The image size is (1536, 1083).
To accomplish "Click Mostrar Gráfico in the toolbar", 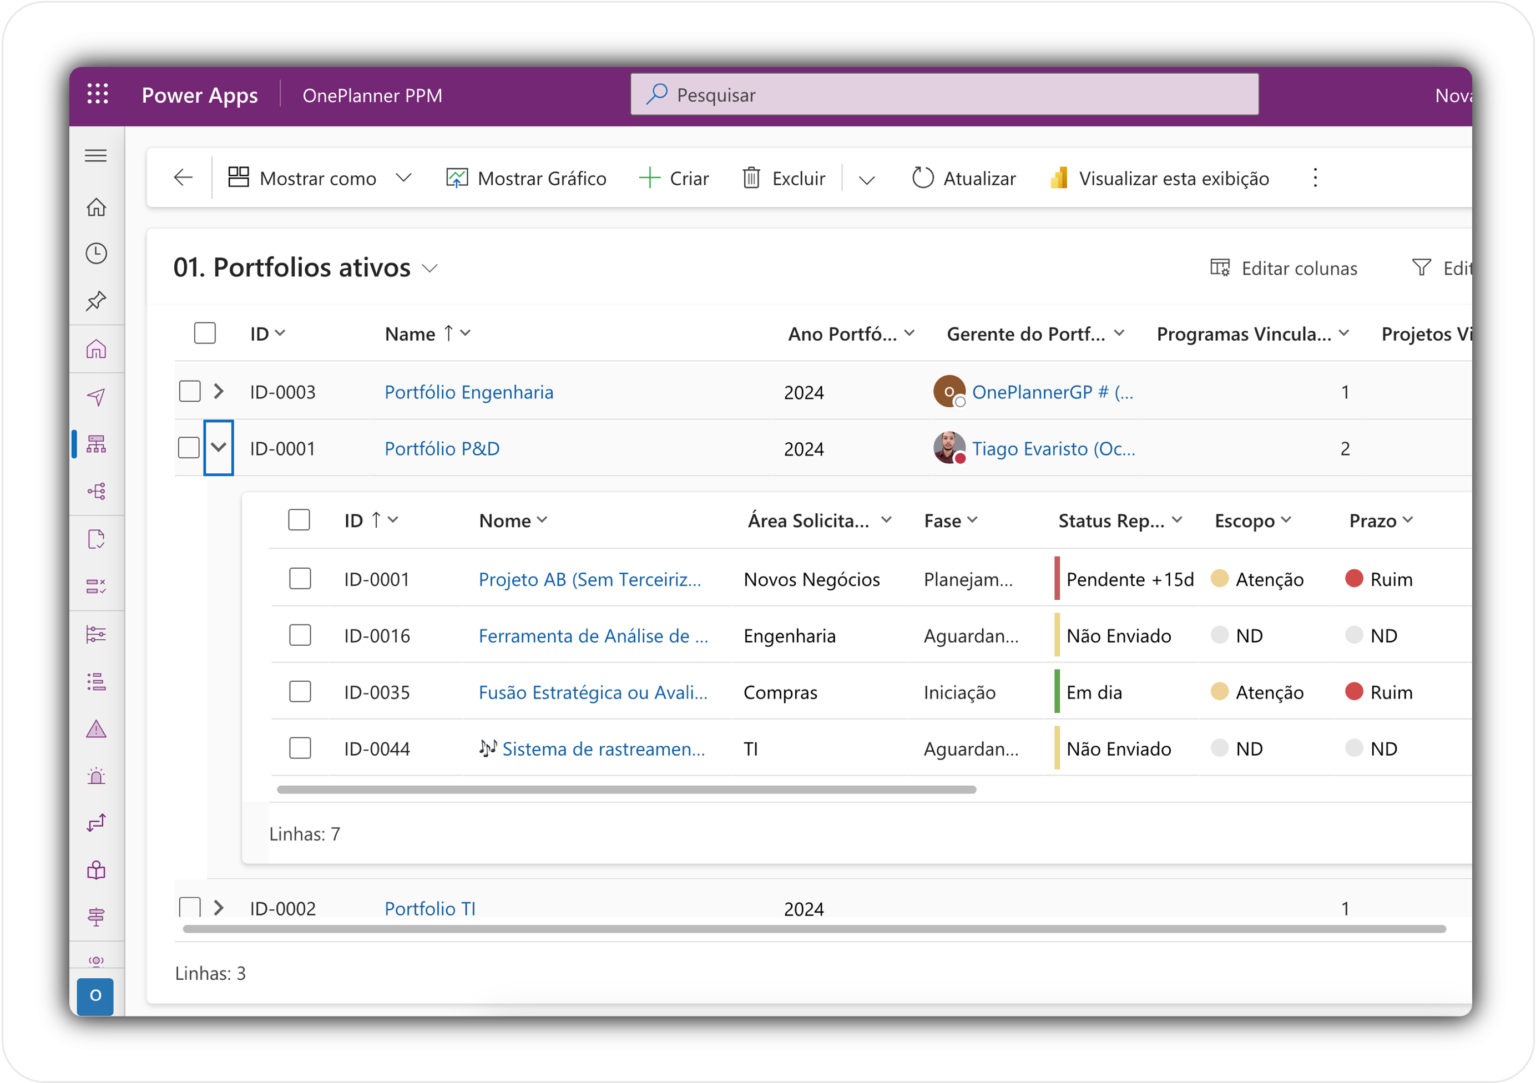I will click(x=526, y=178).
